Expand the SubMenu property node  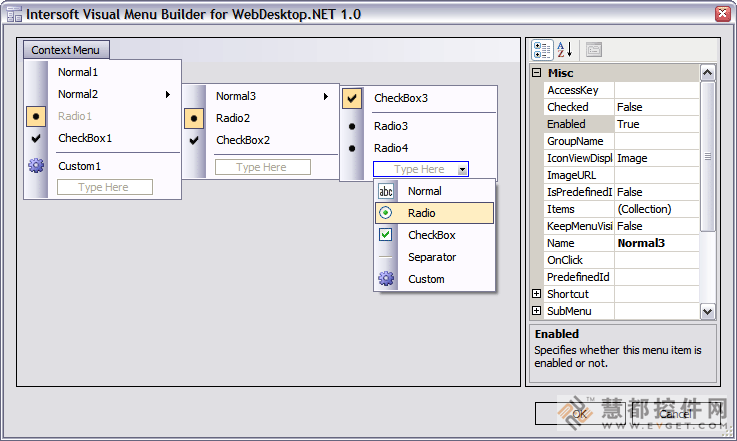click(536, 311)
